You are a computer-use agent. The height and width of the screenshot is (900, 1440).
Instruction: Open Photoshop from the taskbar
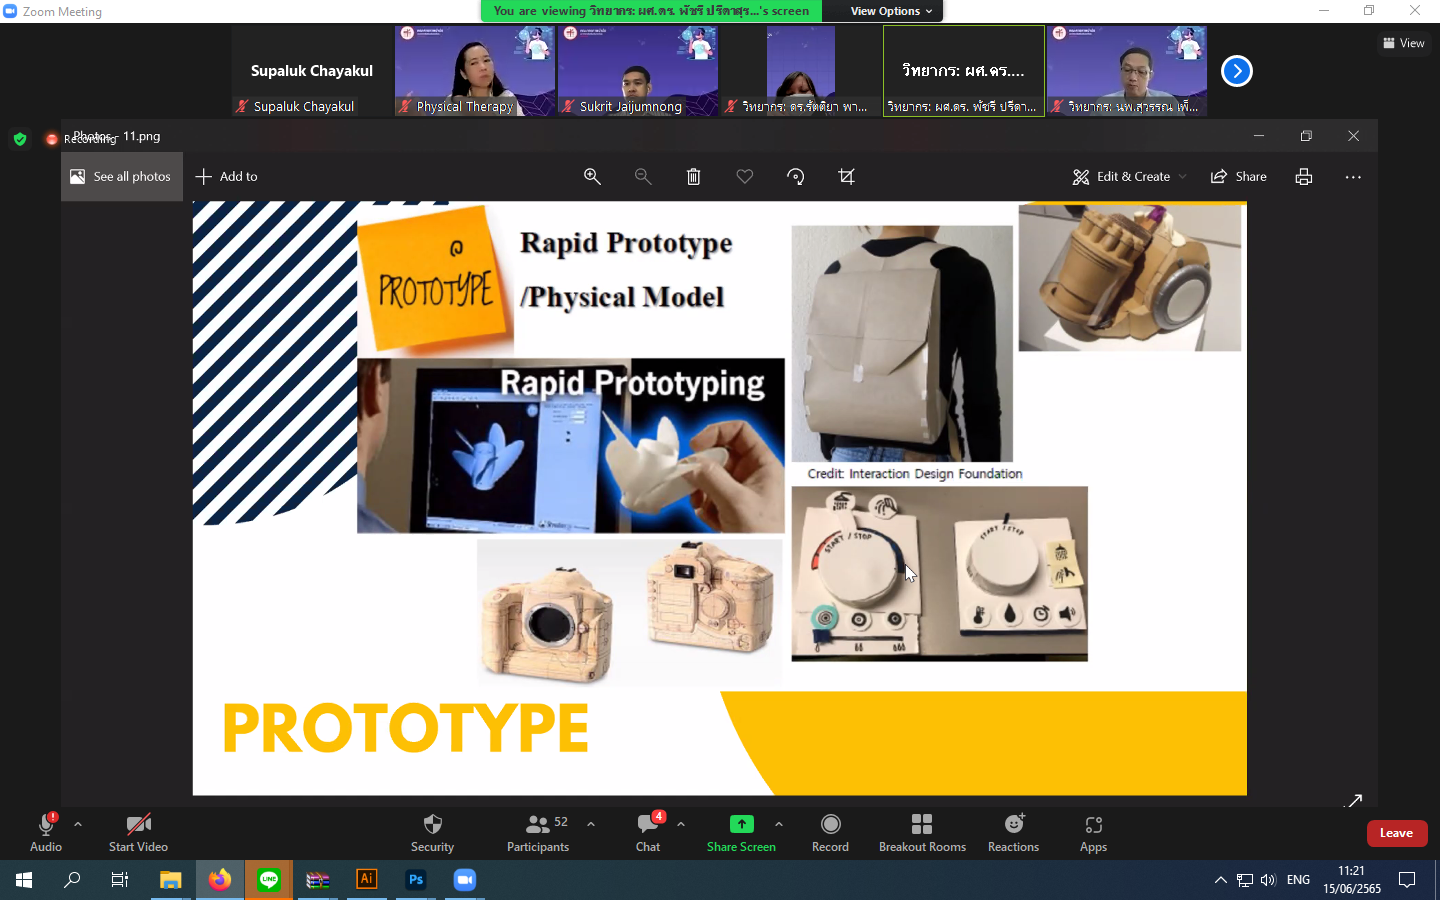(x=416, y=880)
